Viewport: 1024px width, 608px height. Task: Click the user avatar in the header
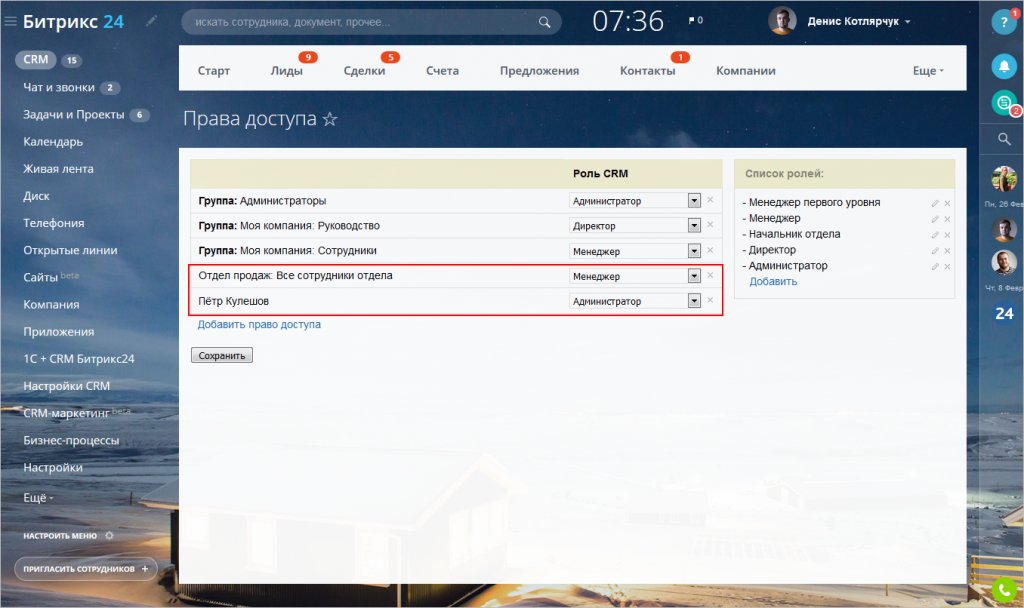pyautogui.click(x=782, y=21)
